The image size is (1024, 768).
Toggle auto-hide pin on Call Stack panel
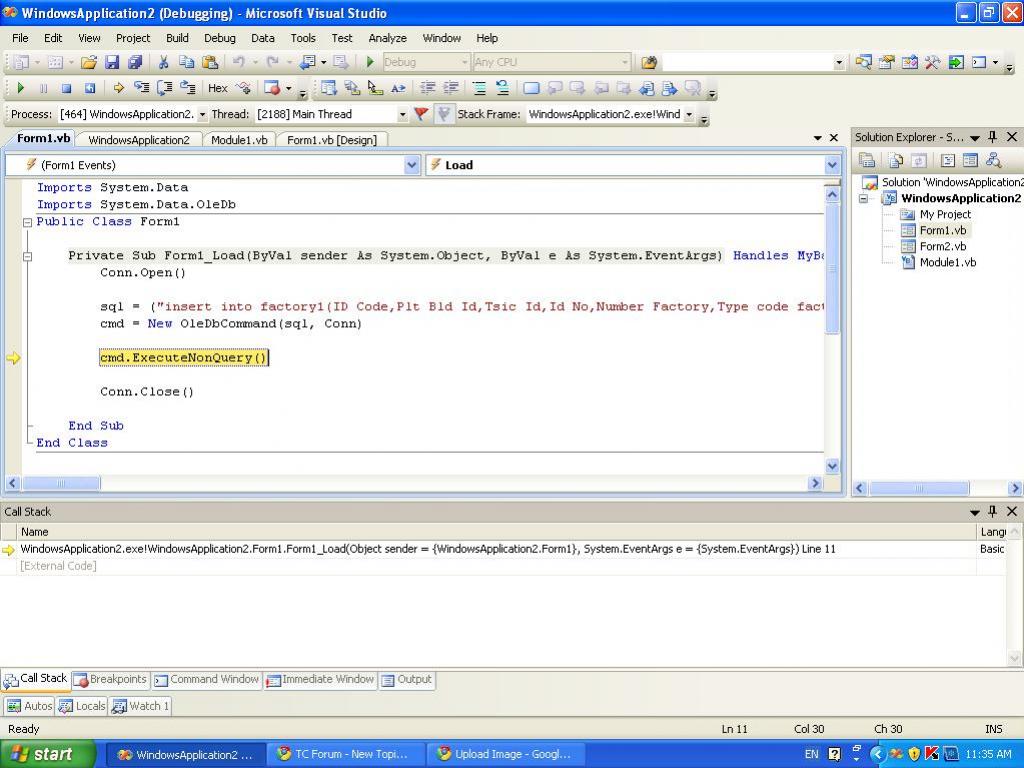point(993,511)
